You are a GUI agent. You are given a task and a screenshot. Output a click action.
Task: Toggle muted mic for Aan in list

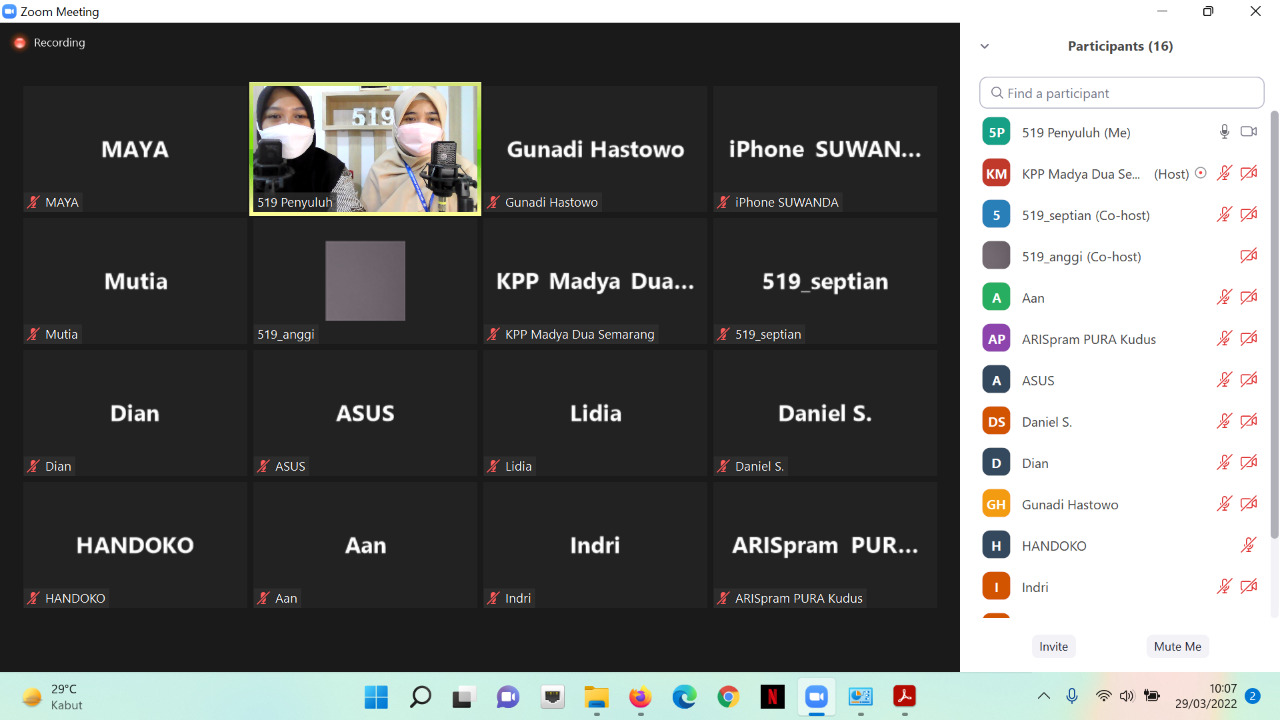tap(1224, 298)
